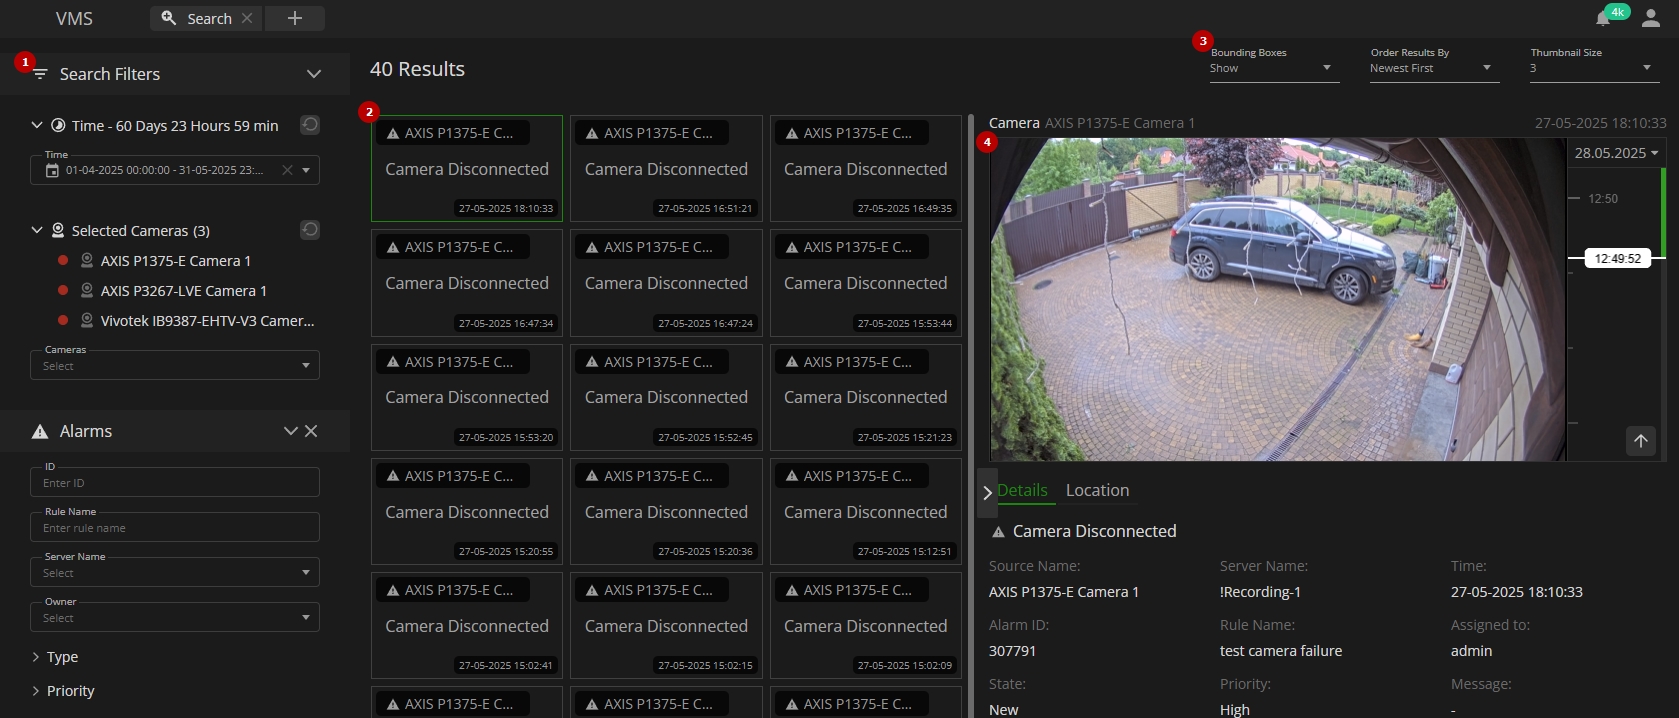
Task: Open result card timestamped 27-05-2025 15:12:51
Action: click(866, 511)
